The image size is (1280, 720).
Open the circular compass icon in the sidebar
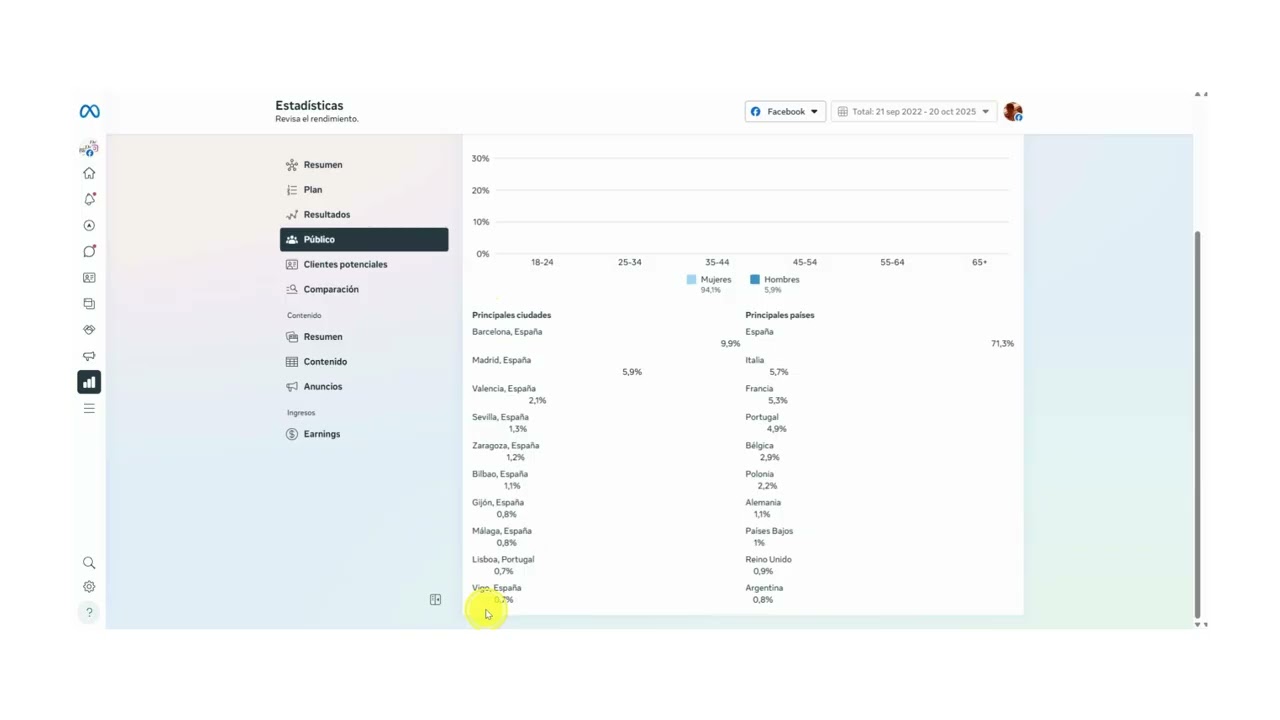[x=89, y=225]
